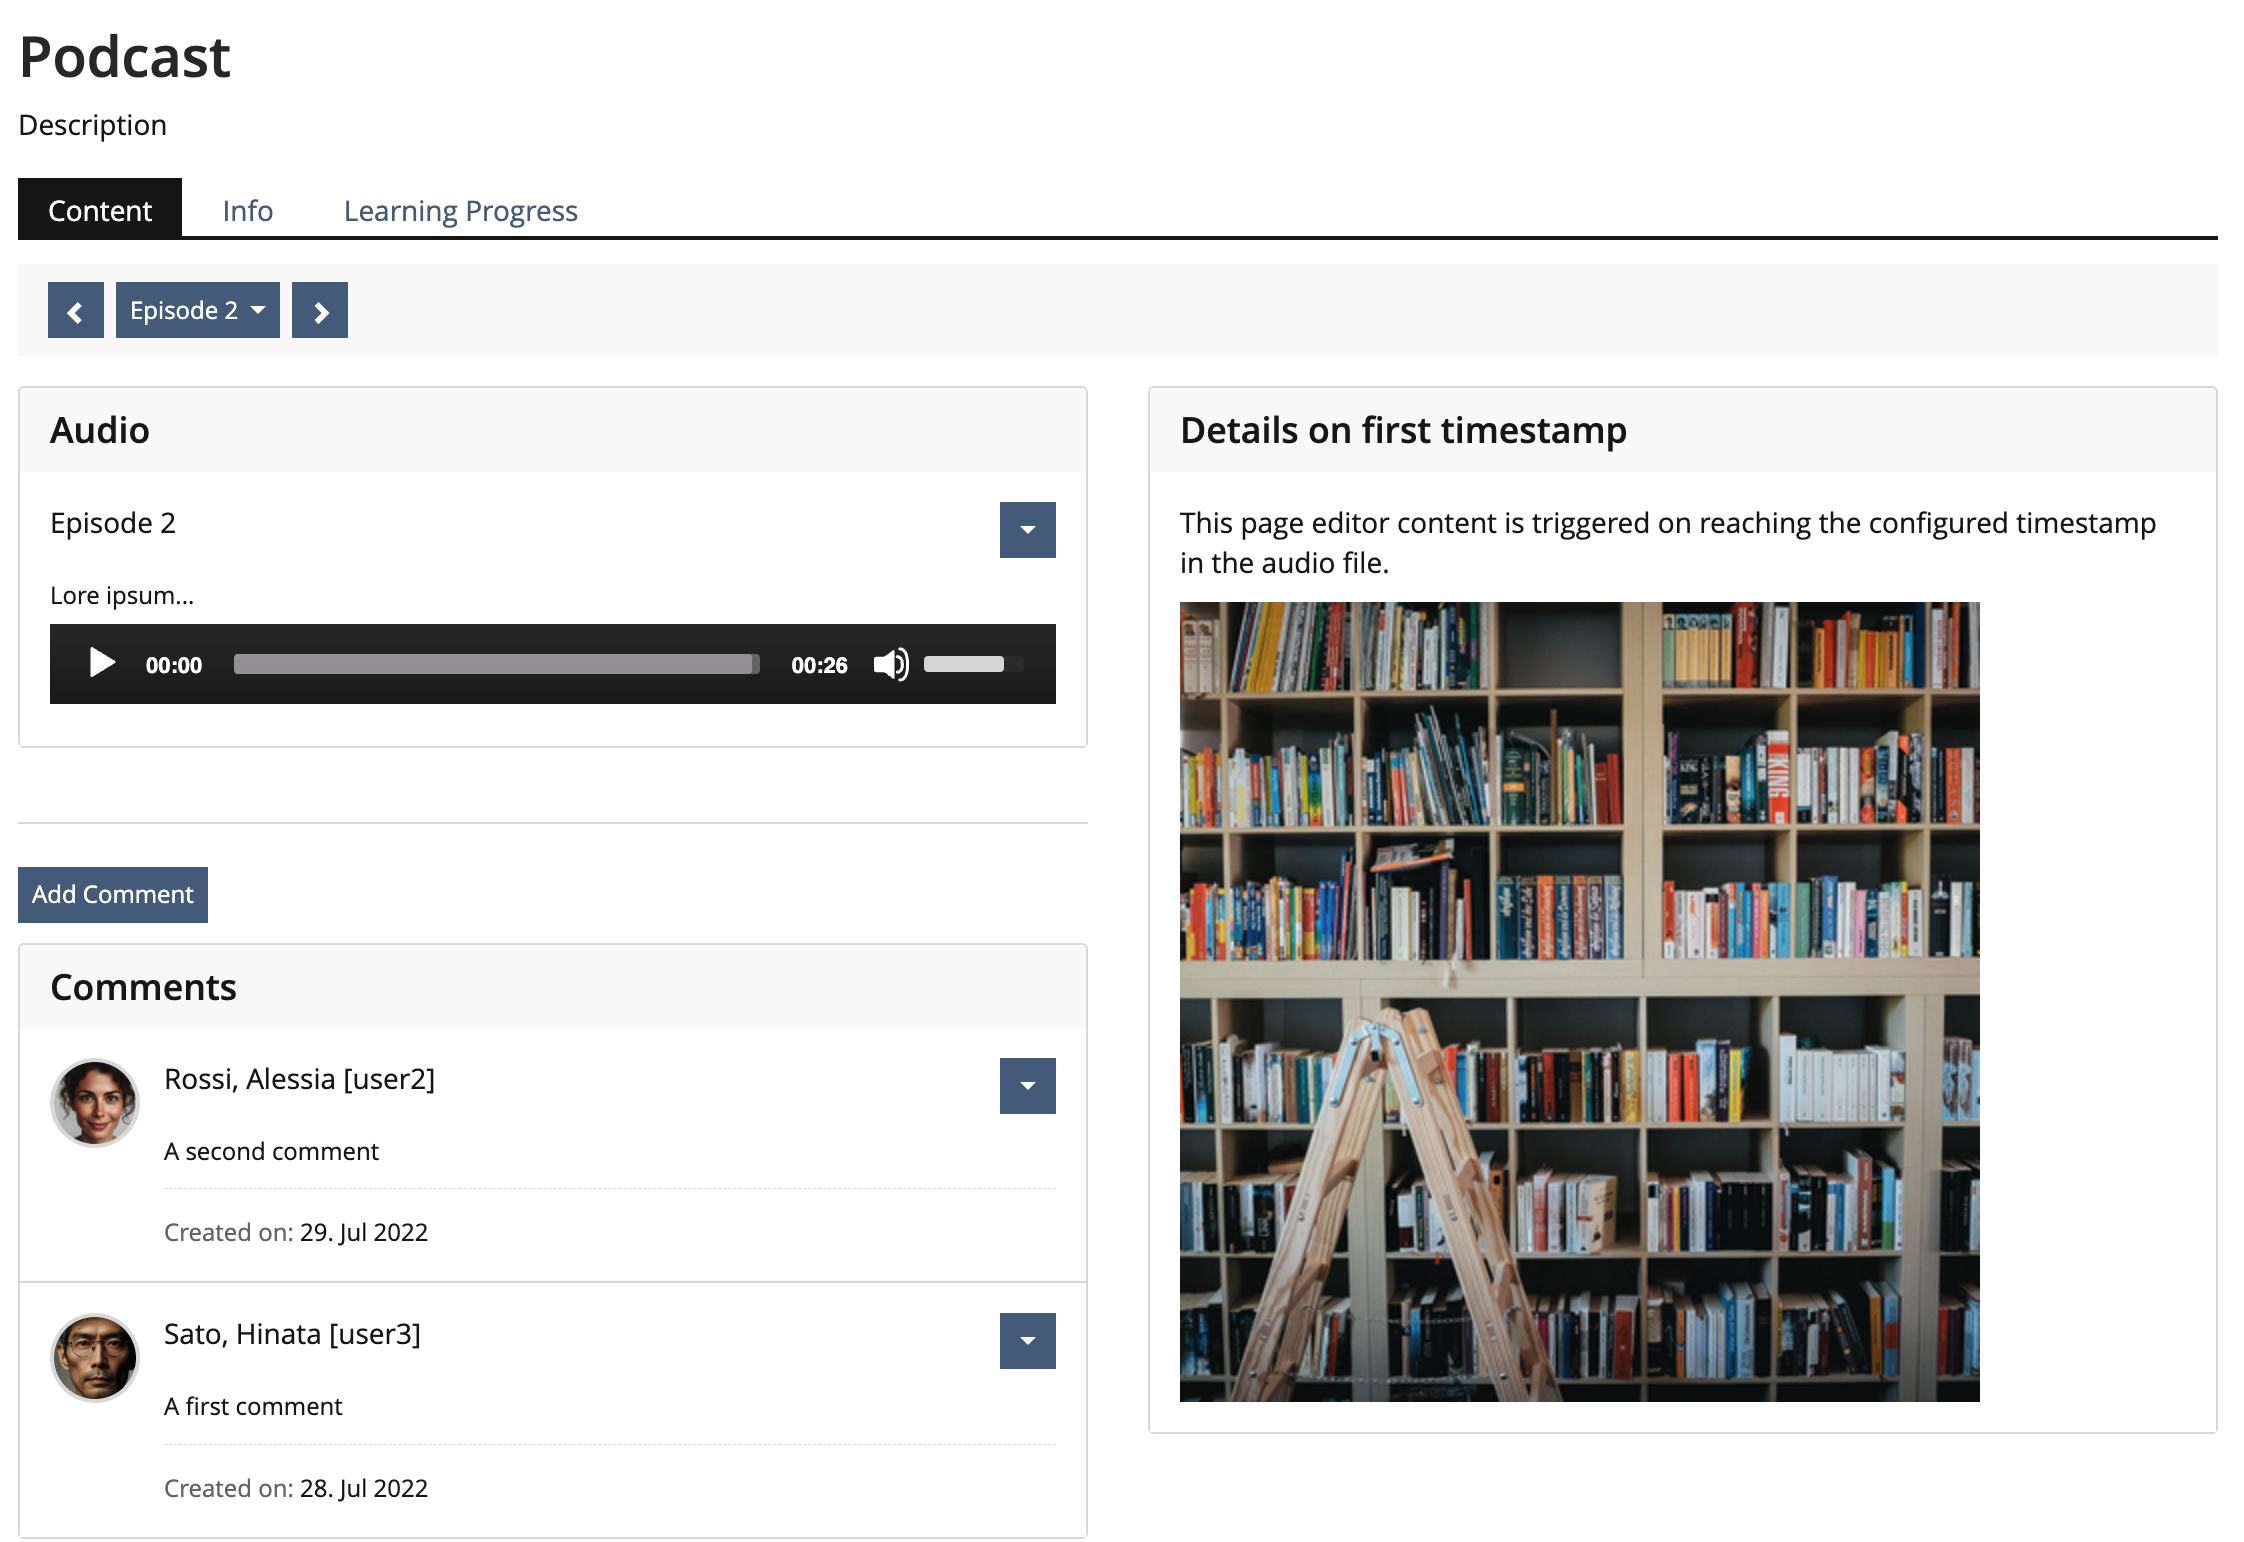Viewport: 2244px width, 1542px height.
Task: Seek within the audio progress bar
Action: tap(496, 664)
